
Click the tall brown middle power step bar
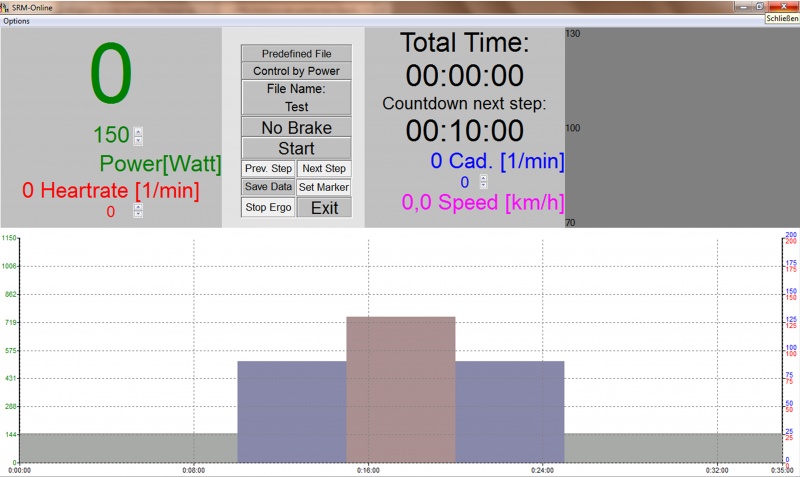401,390
